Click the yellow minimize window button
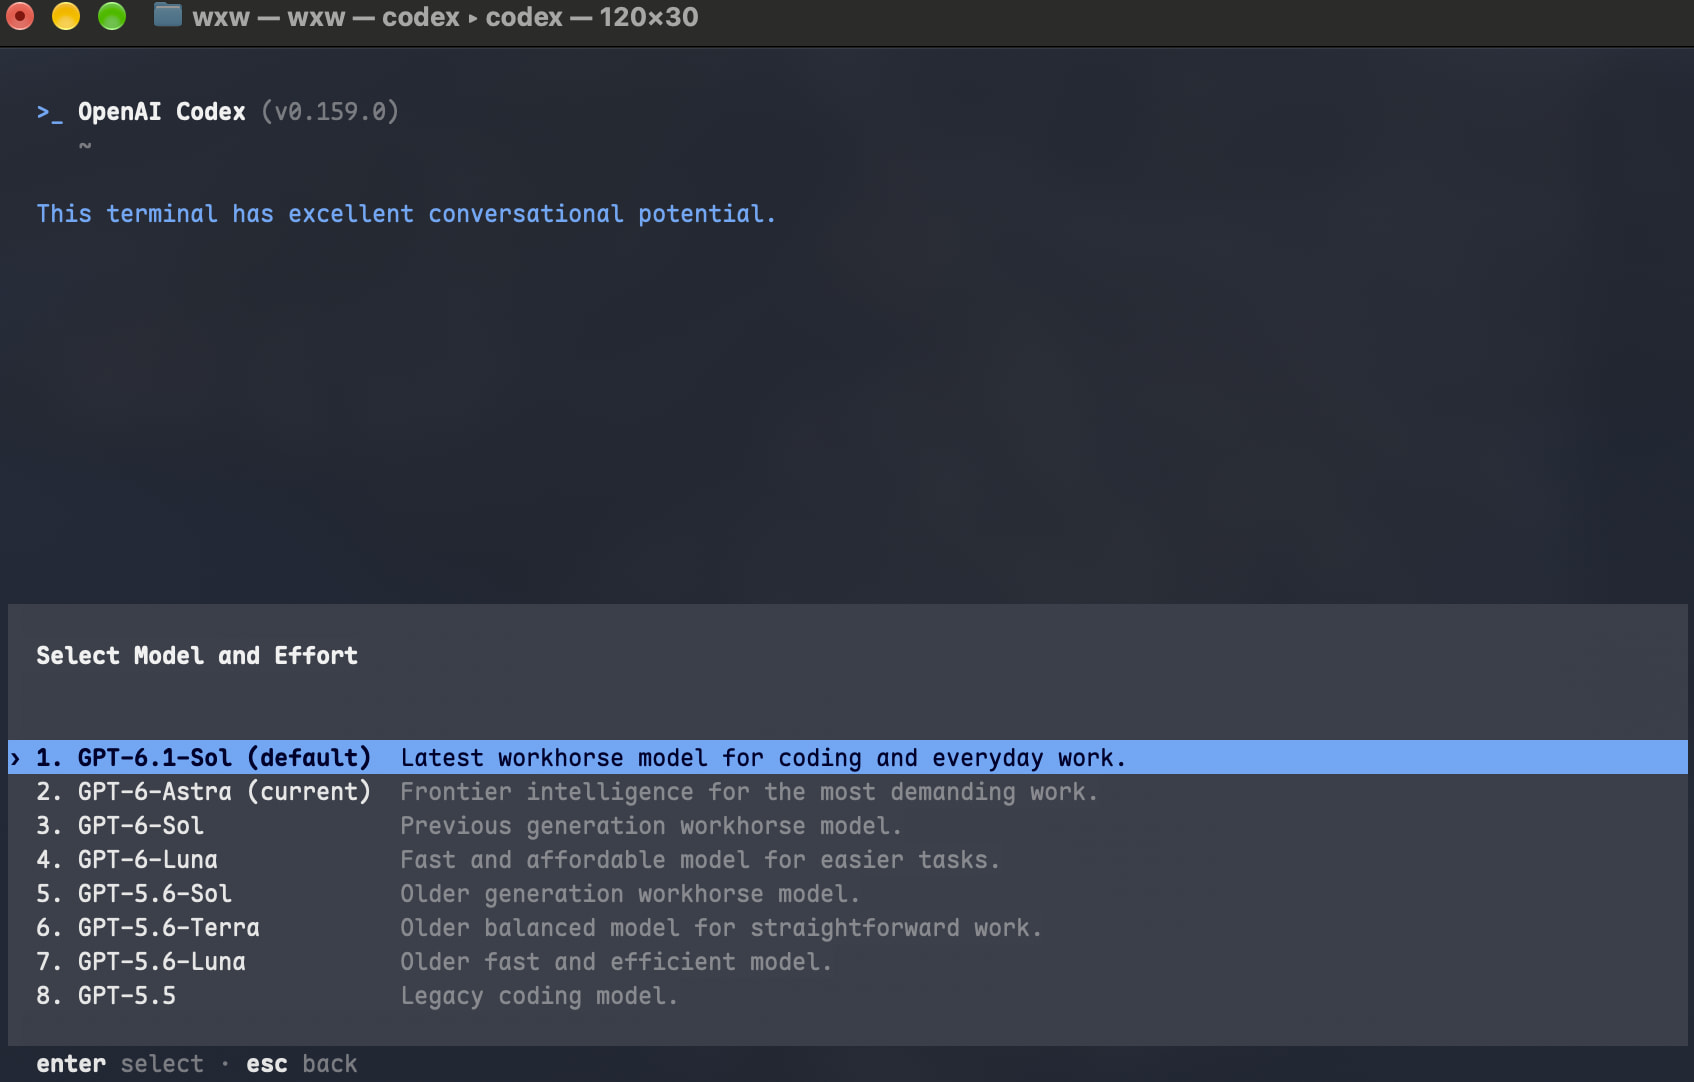Image resolution: width=1694 pixels, height=1082 pixels. (x=66, y=16)
